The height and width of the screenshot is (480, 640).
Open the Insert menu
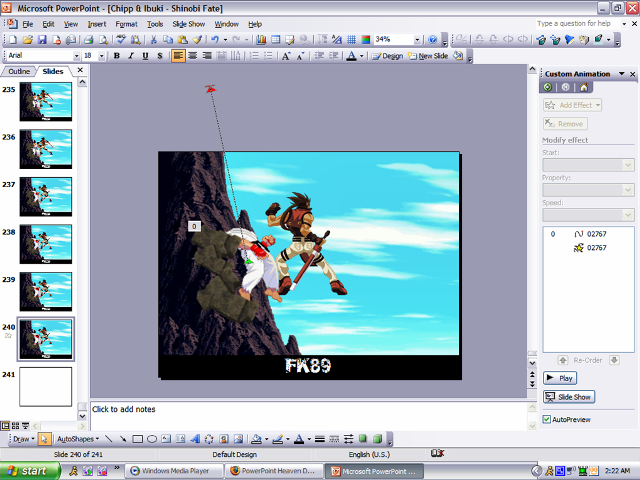pyautogui.click(x=97, y=24)
